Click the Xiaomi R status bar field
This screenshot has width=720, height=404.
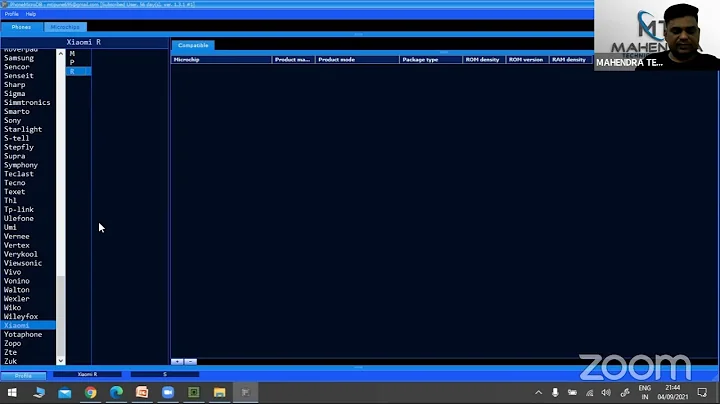pos(87,375)
